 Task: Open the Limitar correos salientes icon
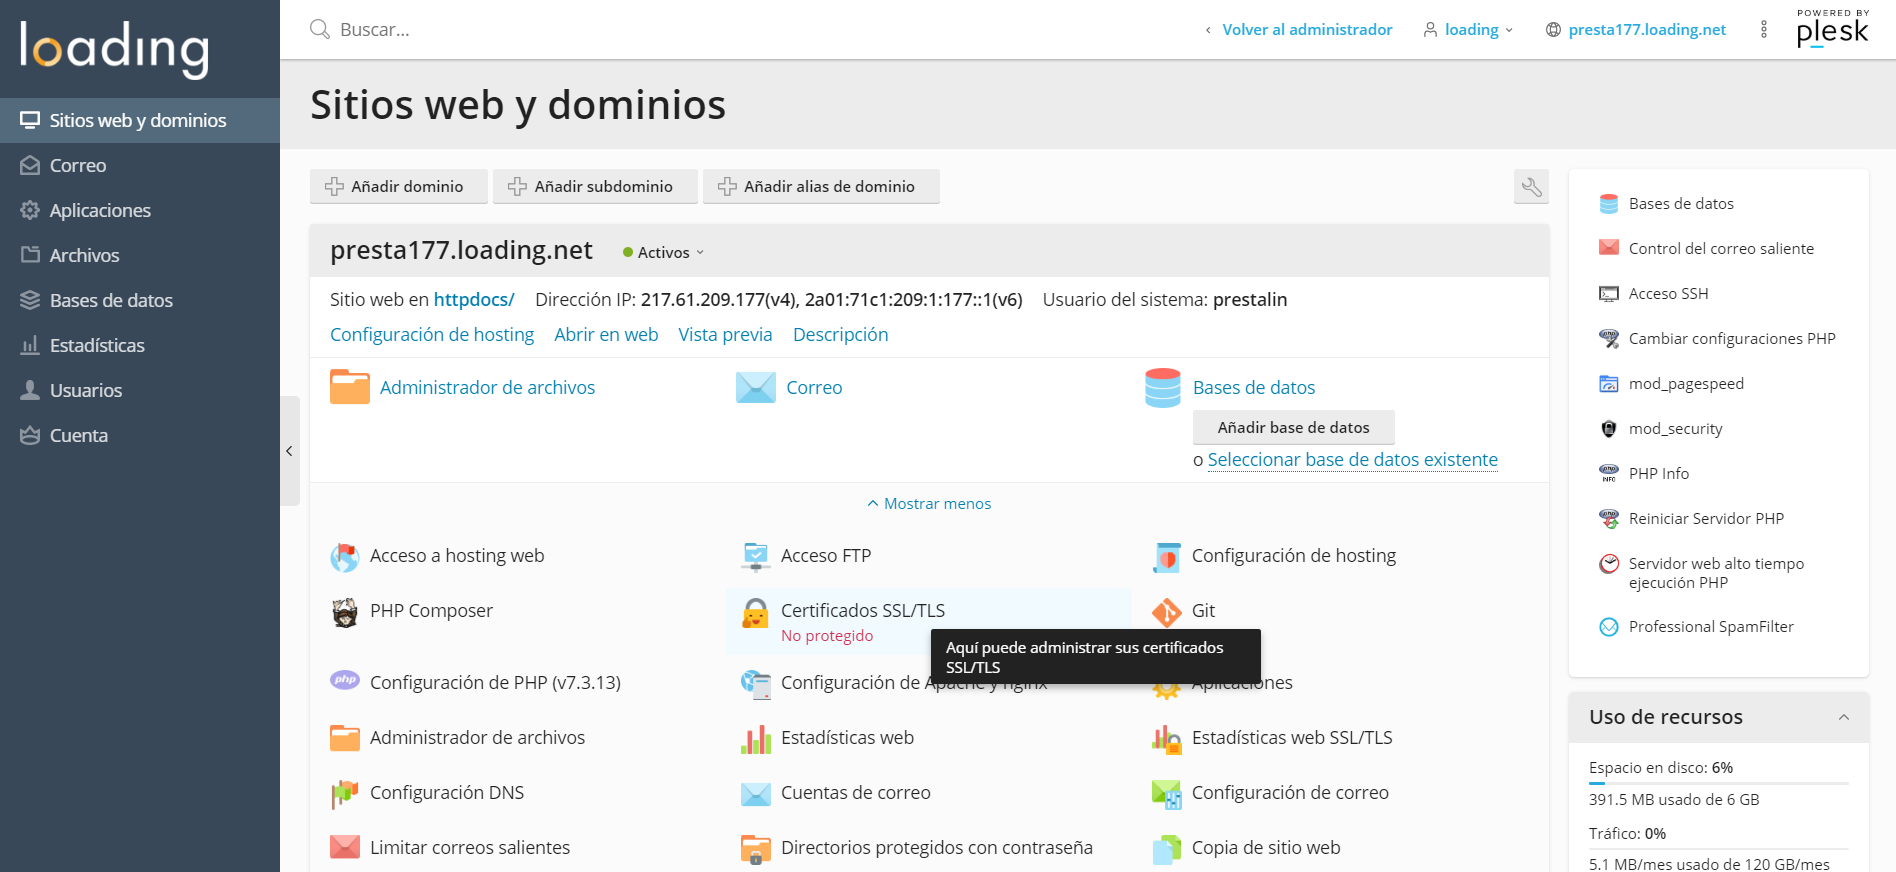345,848
